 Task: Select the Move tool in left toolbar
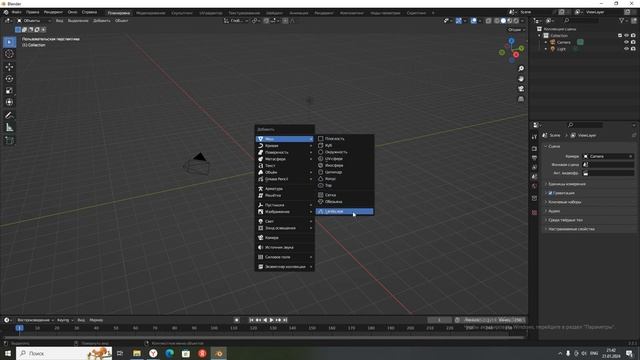click(9, 67)
